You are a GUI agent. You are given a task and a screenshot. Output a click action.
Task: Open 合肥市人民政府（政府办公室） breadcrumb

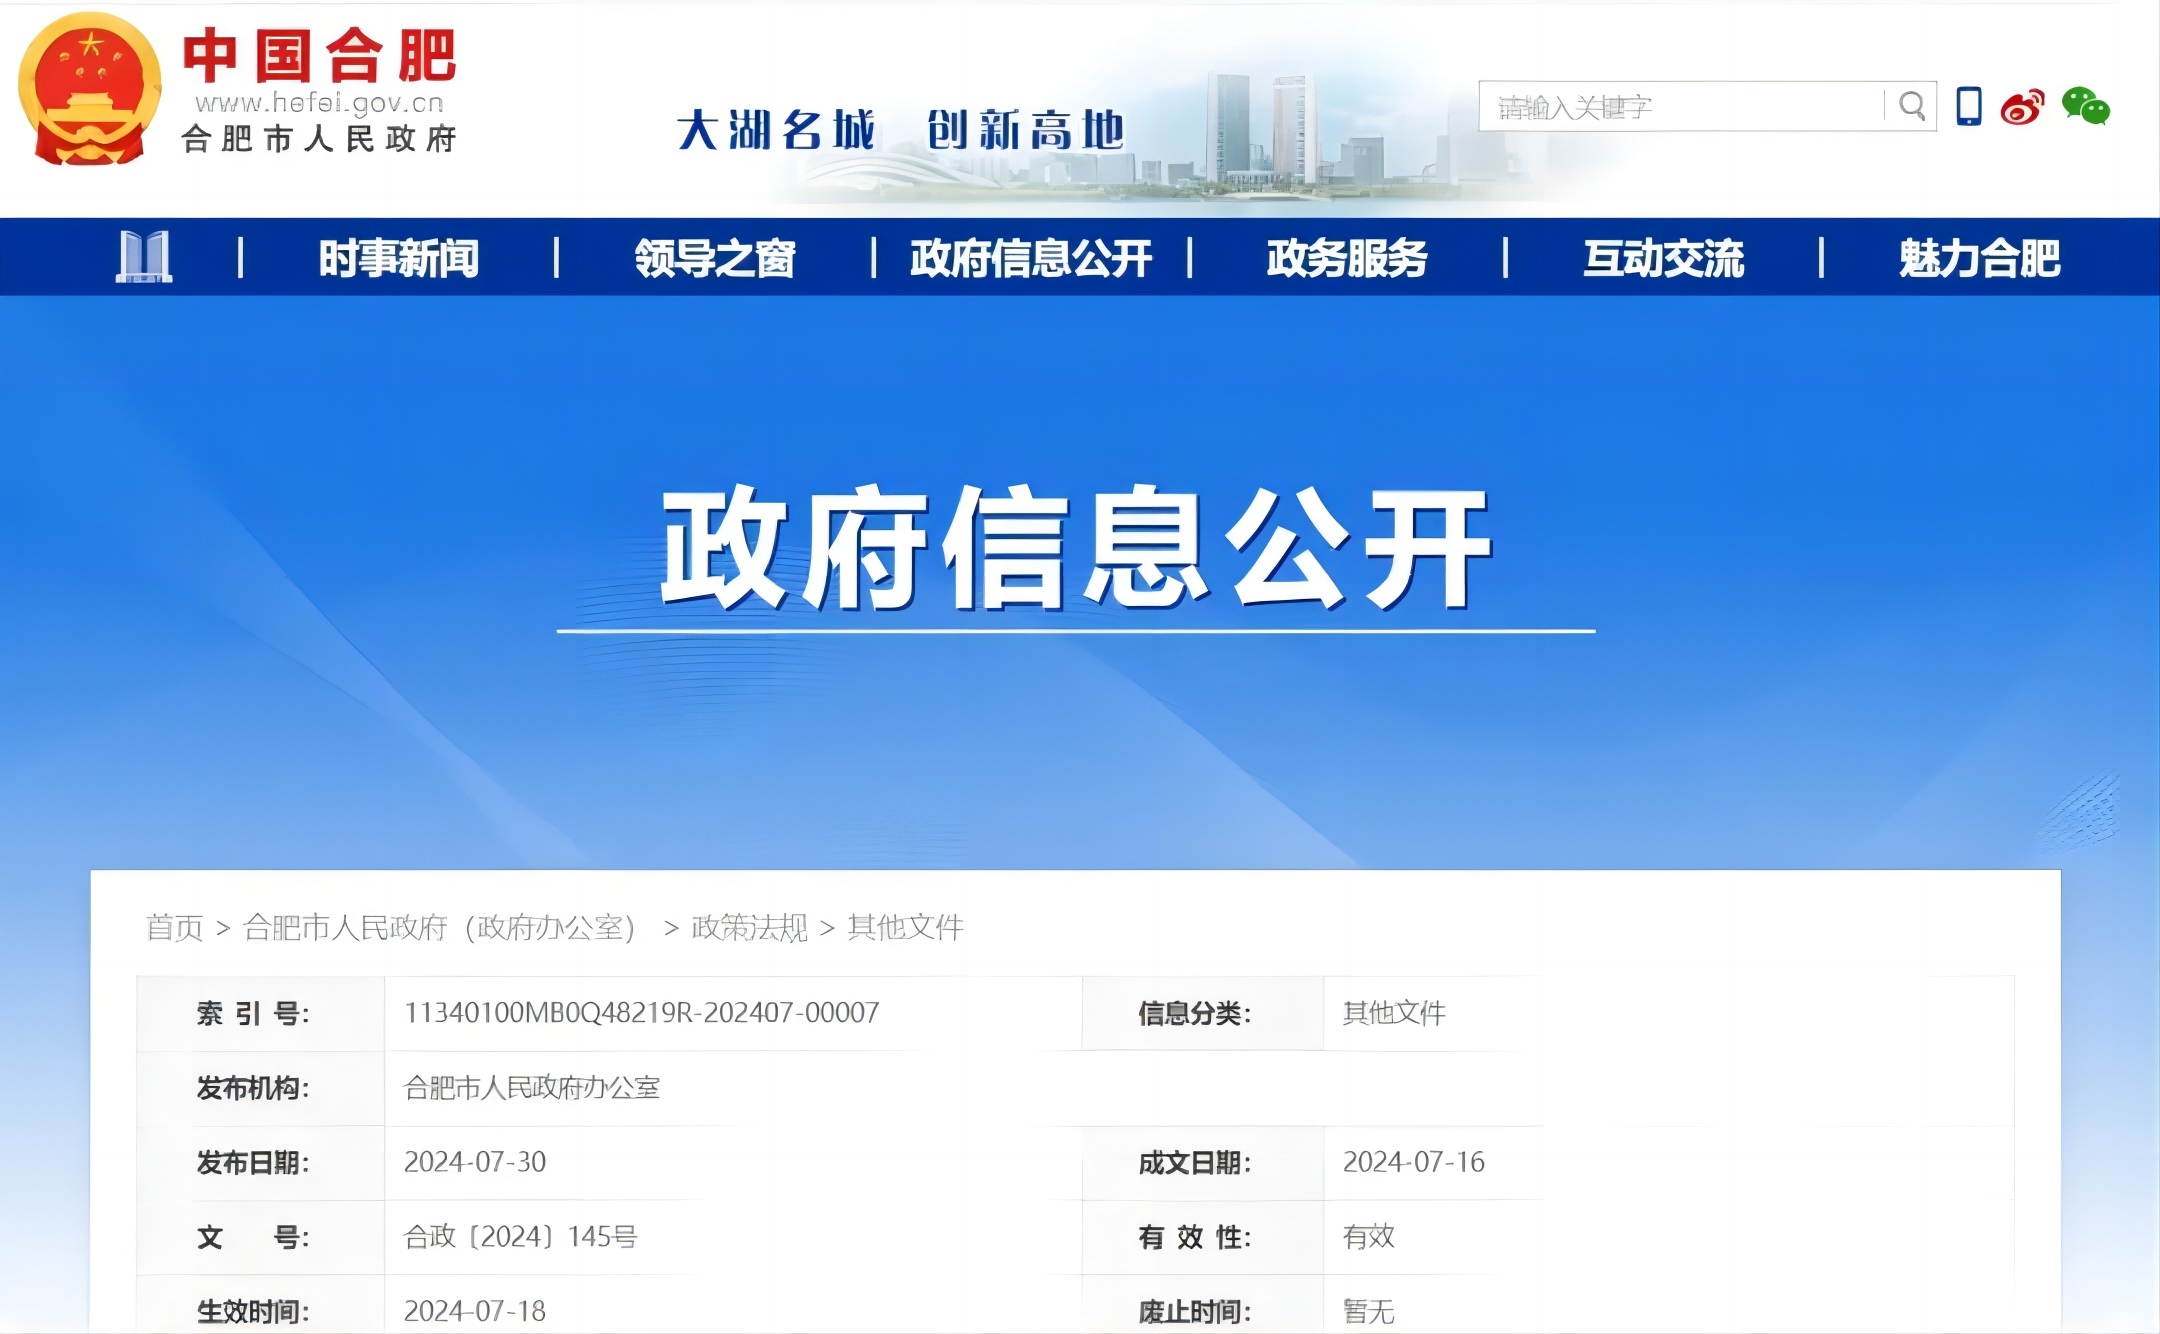[x=439, y=928]
